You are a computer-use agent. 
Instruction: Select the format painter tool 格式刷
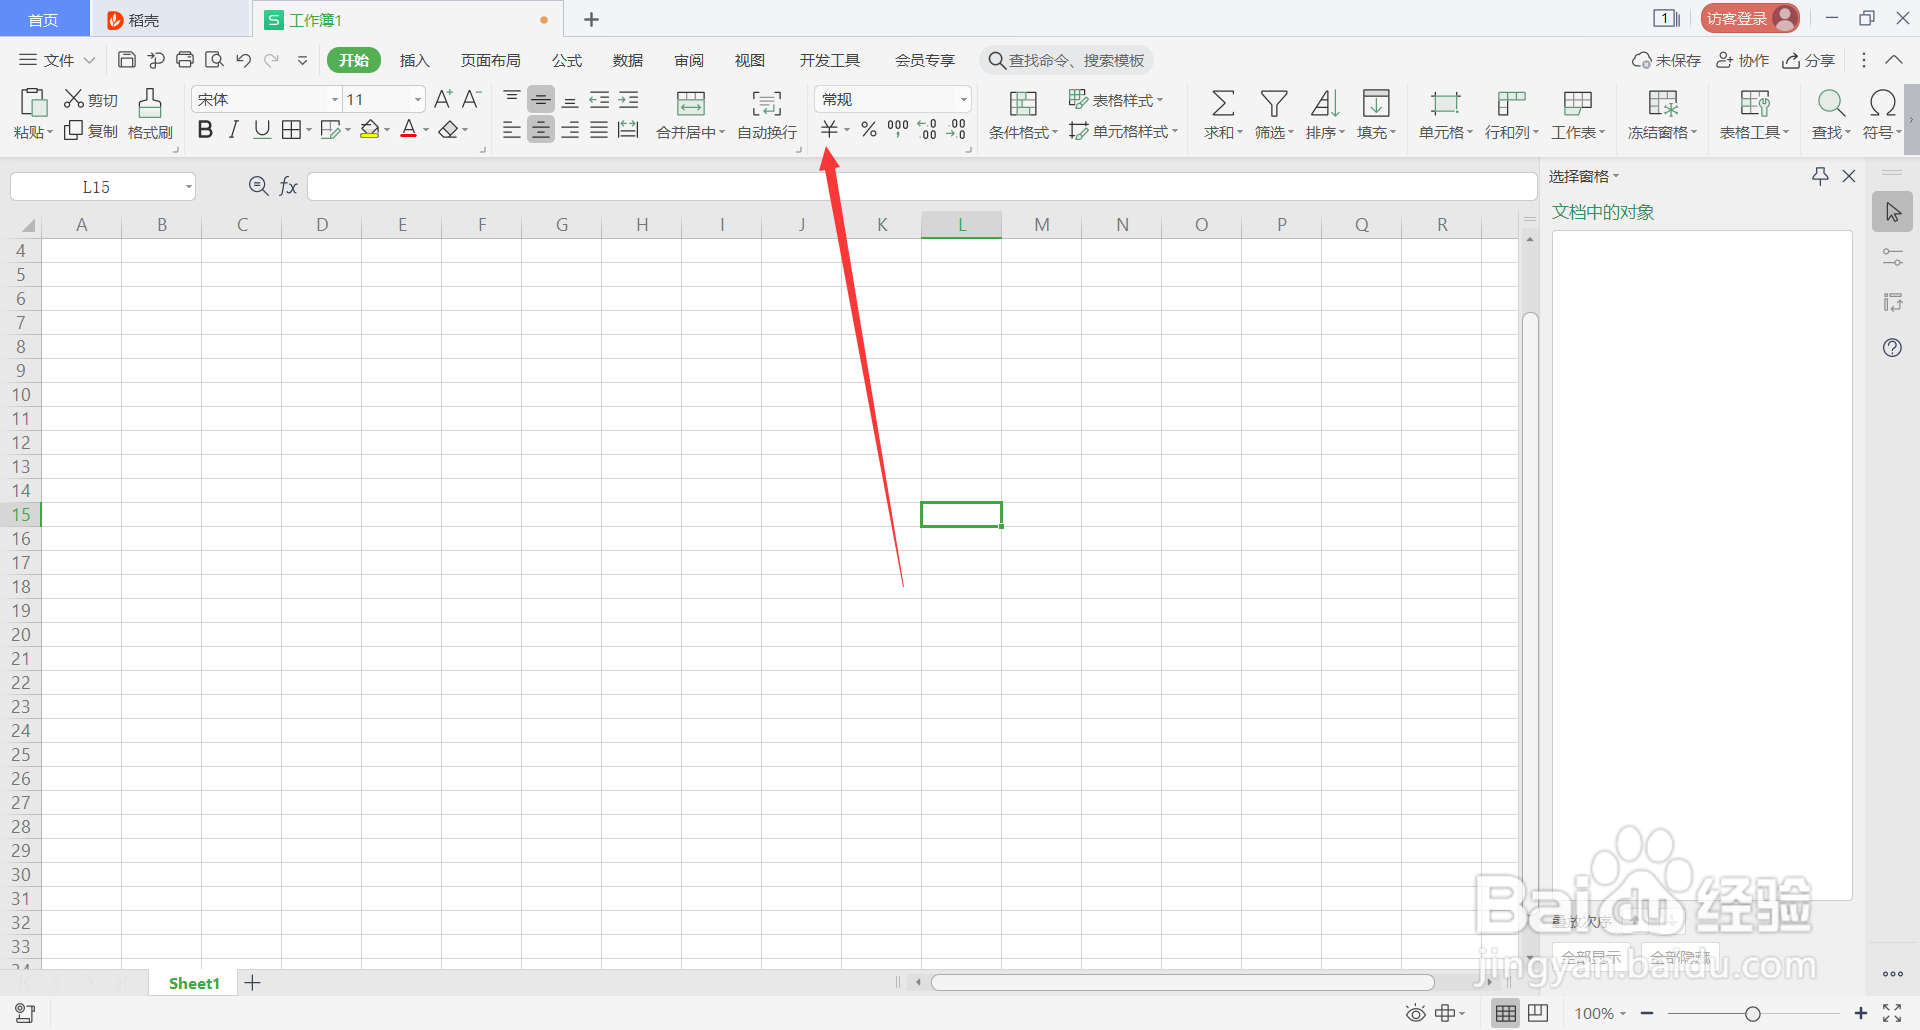pos(149,113)
